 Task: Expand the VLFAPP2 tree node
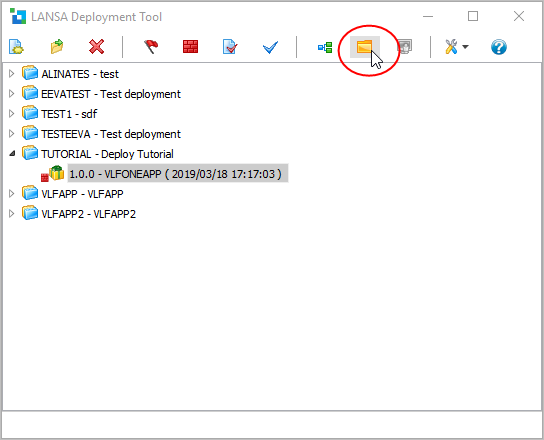coord(11,213)
